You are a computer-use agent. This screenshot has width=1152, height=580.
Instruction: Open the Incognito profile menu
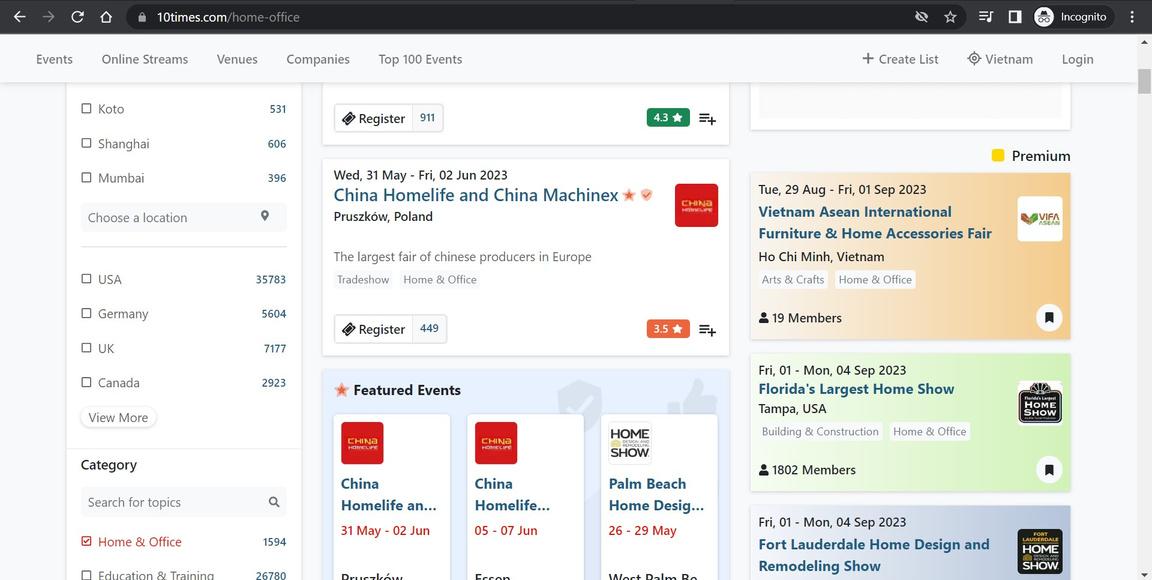[1073, 17]
